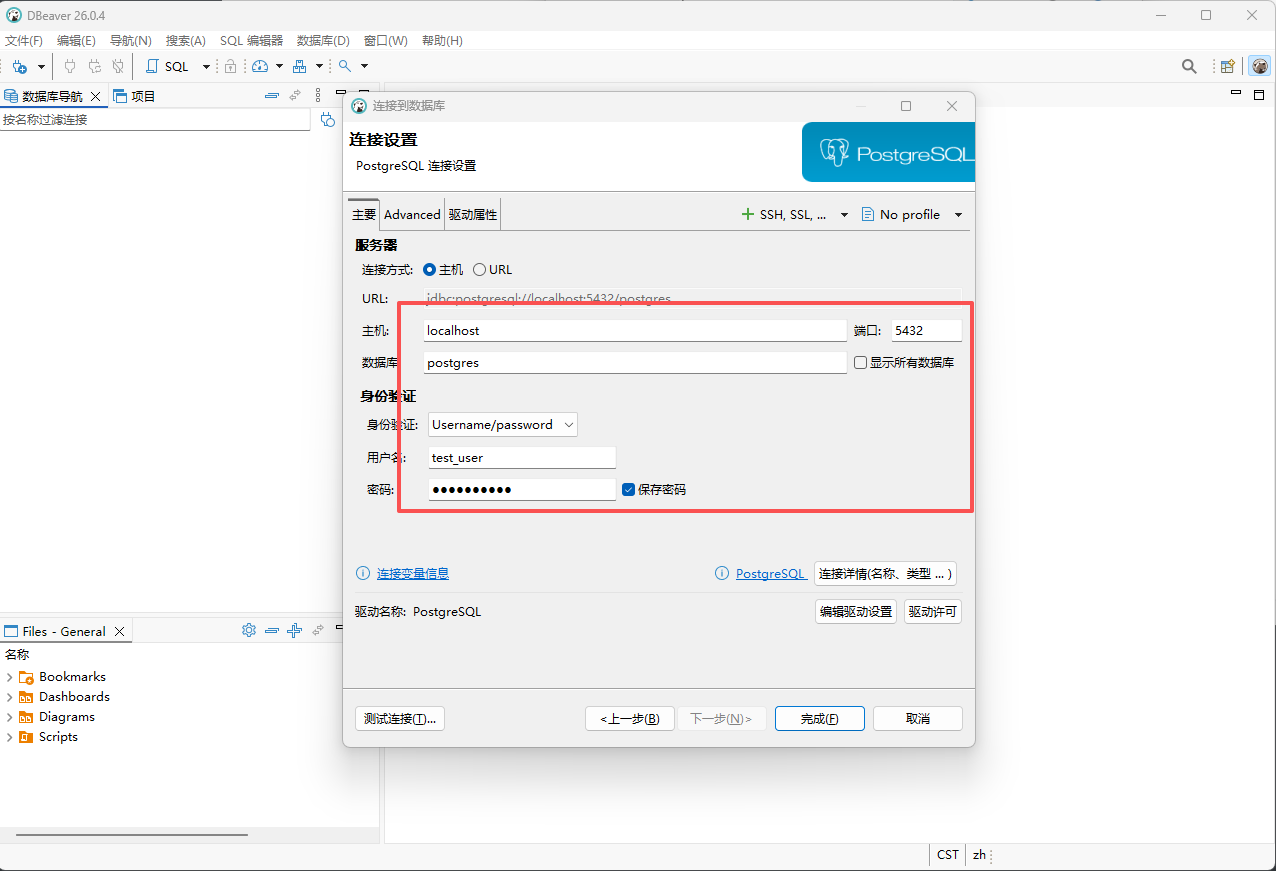Open the 文件(F) menu
This screenshot has width=1276, height=871.
click(24, 41)
